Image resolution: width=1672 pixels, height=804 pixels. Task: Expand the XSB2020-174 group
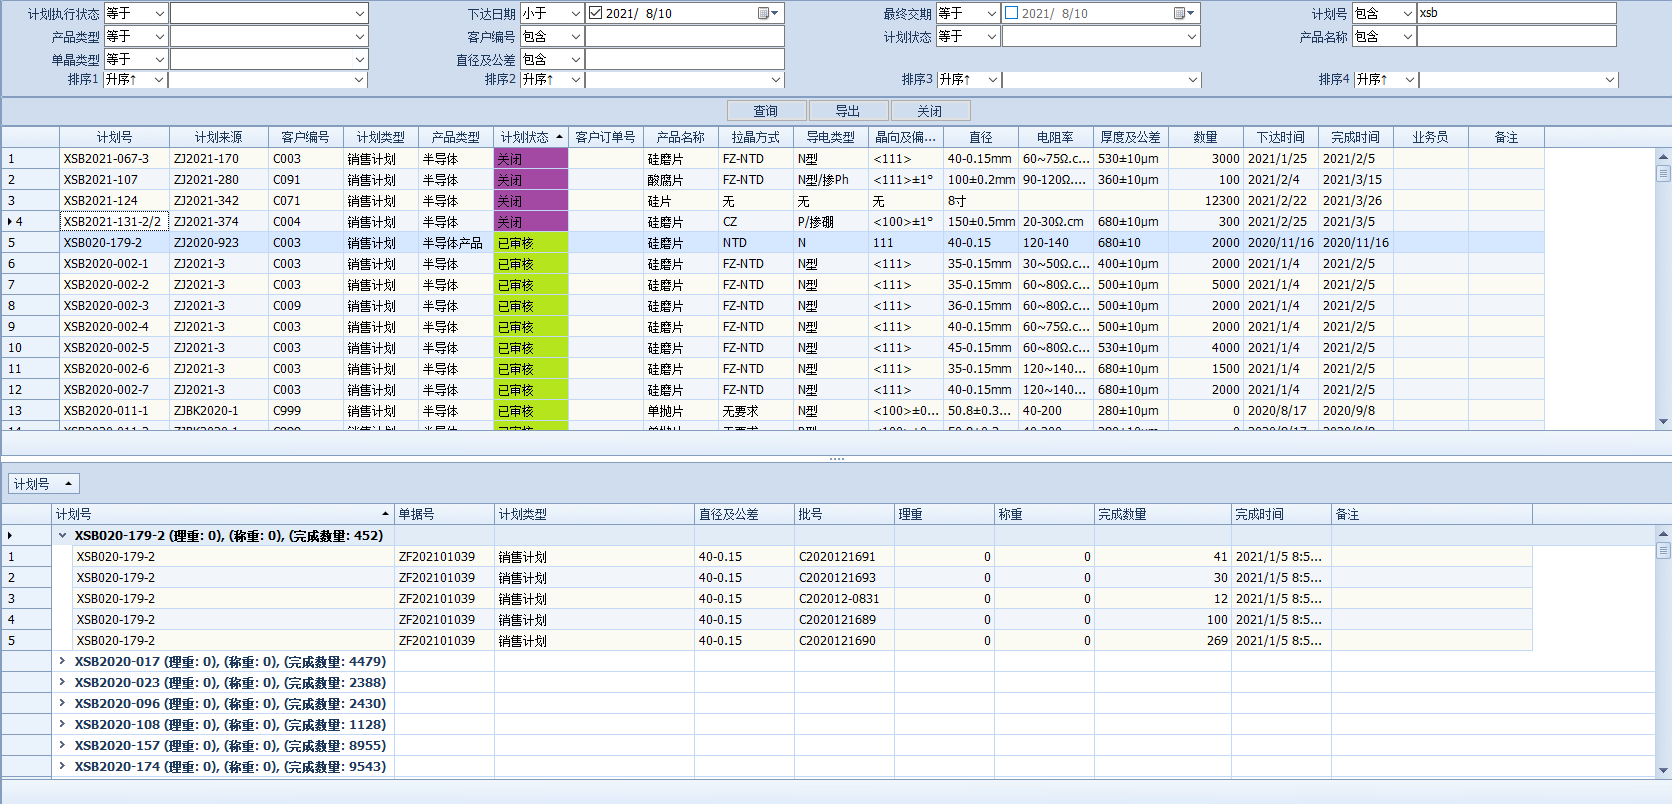pyautogui.click(x=62, y=766)
